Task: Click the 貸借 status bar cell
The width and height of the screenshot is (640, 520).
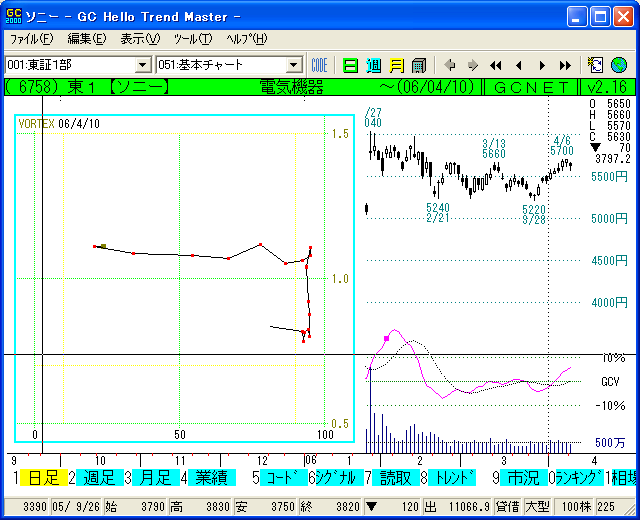Action: coord(507,507)
